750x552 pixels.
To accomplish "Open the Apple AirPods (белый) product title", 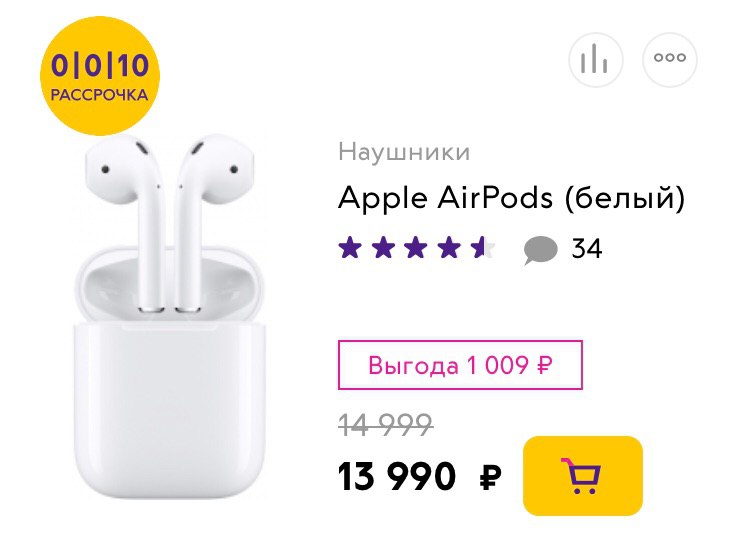I will pos(512,198).
